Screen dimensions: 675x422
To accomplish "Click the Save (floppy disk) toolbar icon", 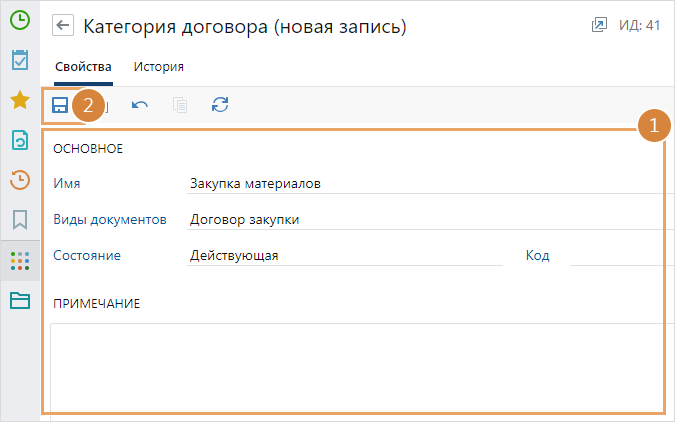I will 60,104.
